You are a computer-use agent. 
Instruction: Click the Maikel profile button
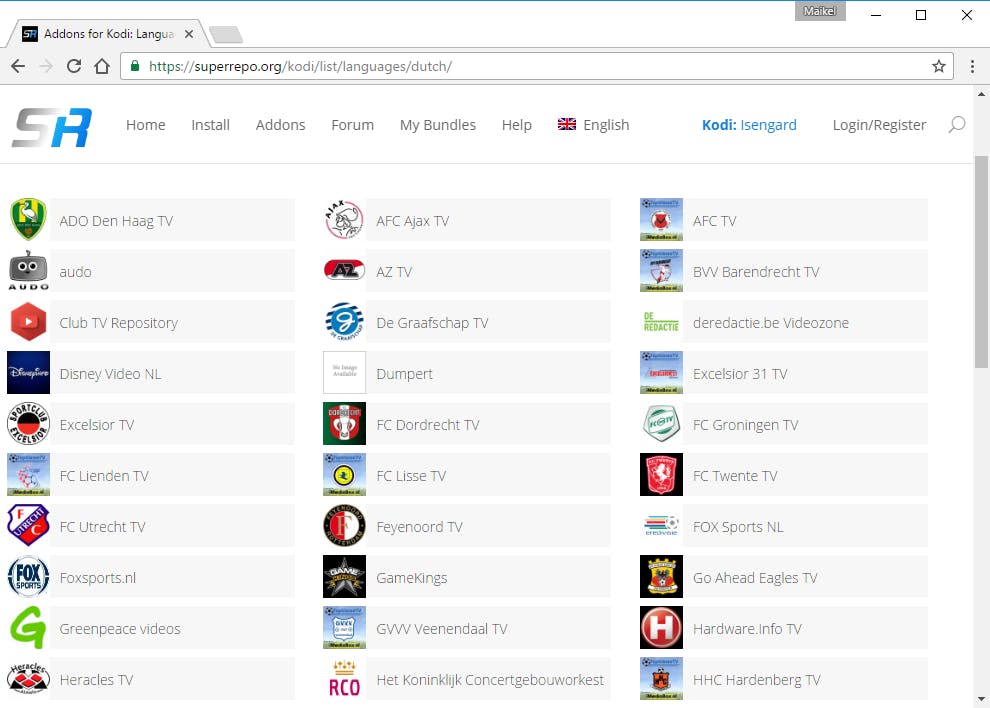pyautogui.click(x=820, y=11)
